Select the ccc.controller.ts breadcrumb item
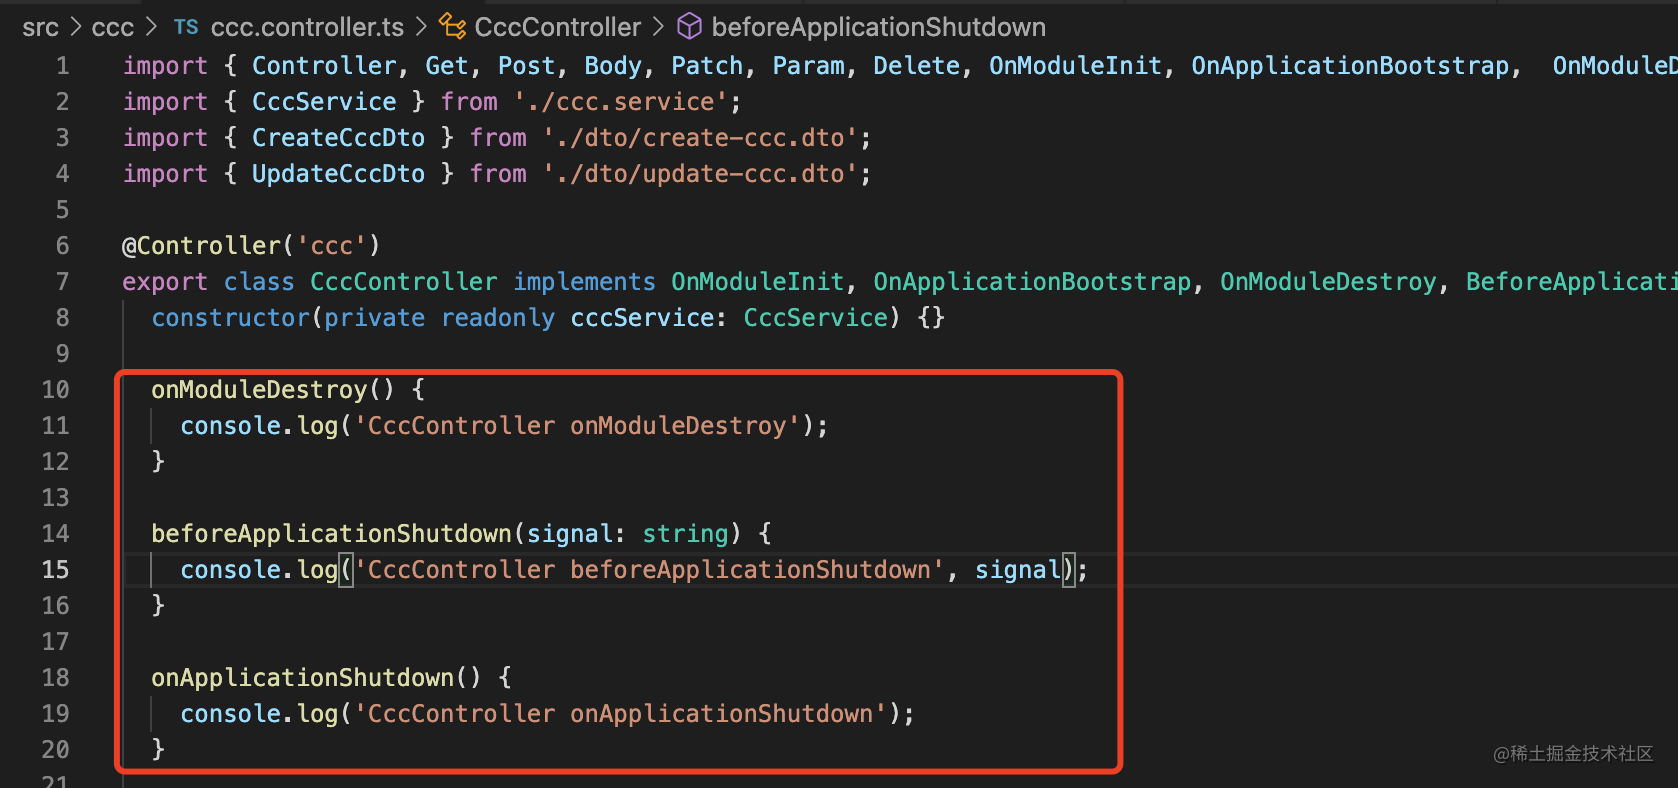 coord(307,27)
